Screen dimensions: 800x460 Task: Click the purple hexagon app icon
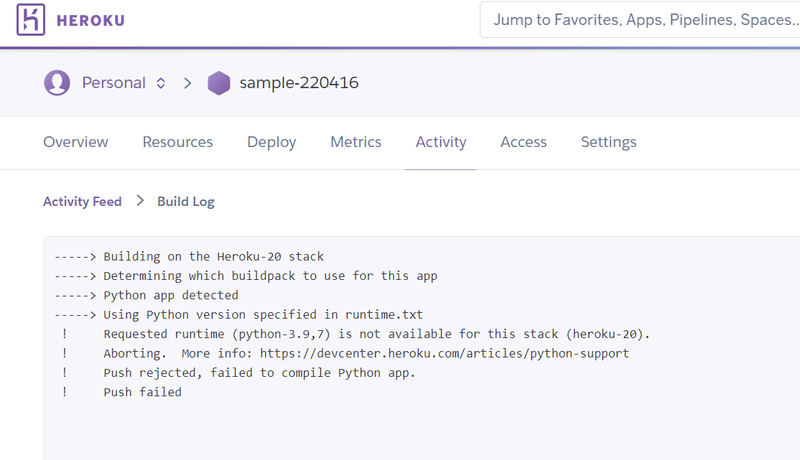219,83
